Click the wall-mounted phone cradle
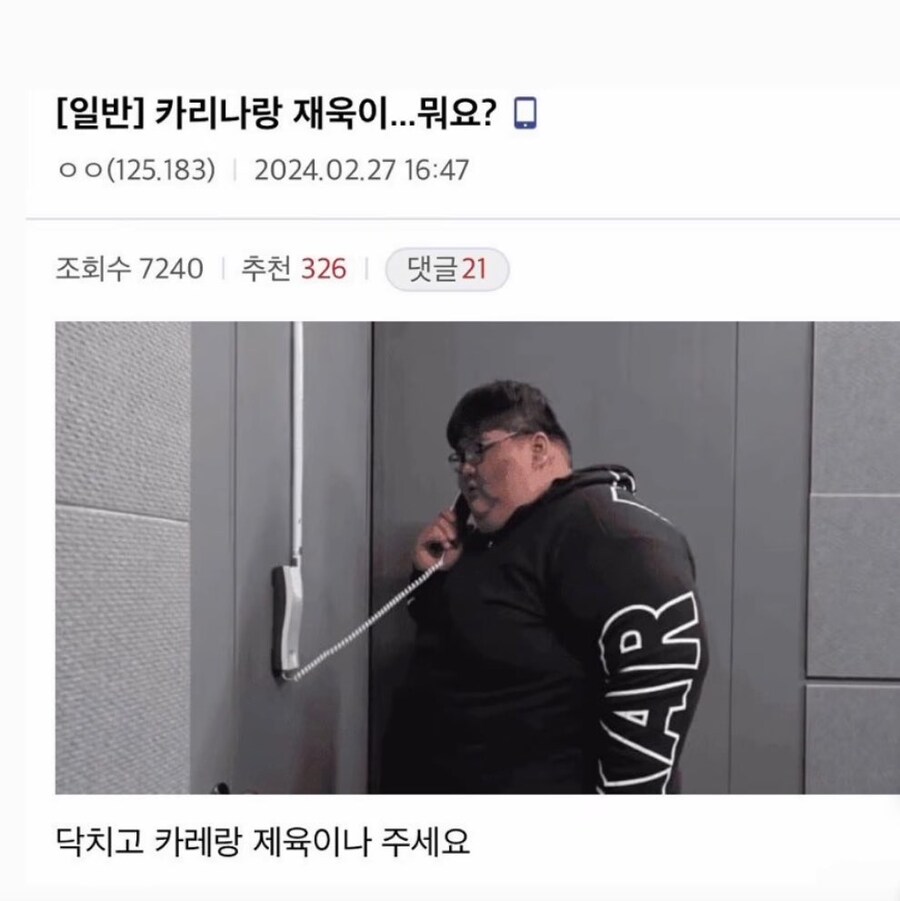Image resolution: width=900 pixels, height=901 pixels. click(x=287, y=622)
